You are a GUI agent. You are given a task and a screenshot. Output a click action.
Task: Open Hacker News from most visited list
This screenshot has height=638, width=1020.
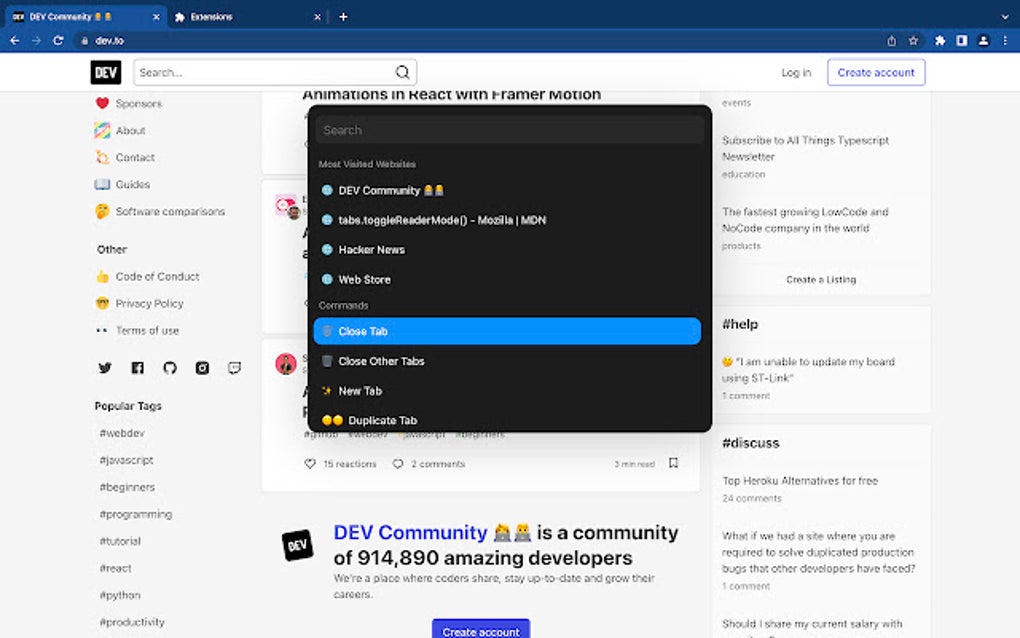[x=507, y=250]
